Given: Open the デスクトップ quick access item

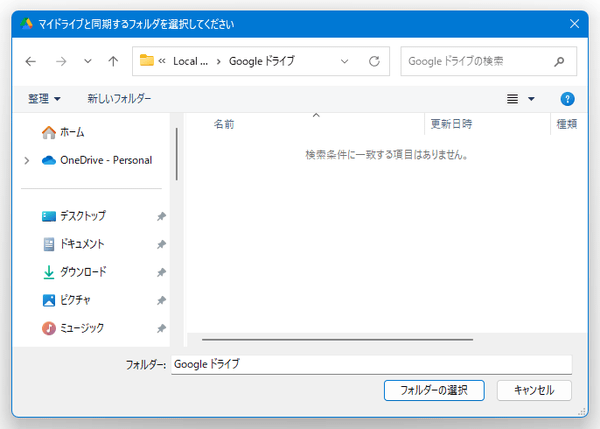Looking at the screenshot, I should (82, 216).
